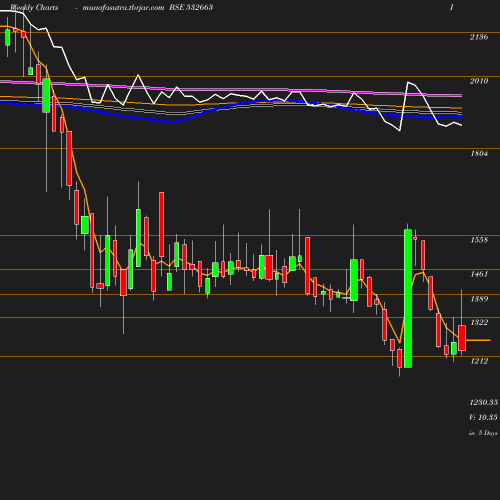The image size is (500, 500).
Task: Click the 1212 price level label
Action: (x=479, y=361)
